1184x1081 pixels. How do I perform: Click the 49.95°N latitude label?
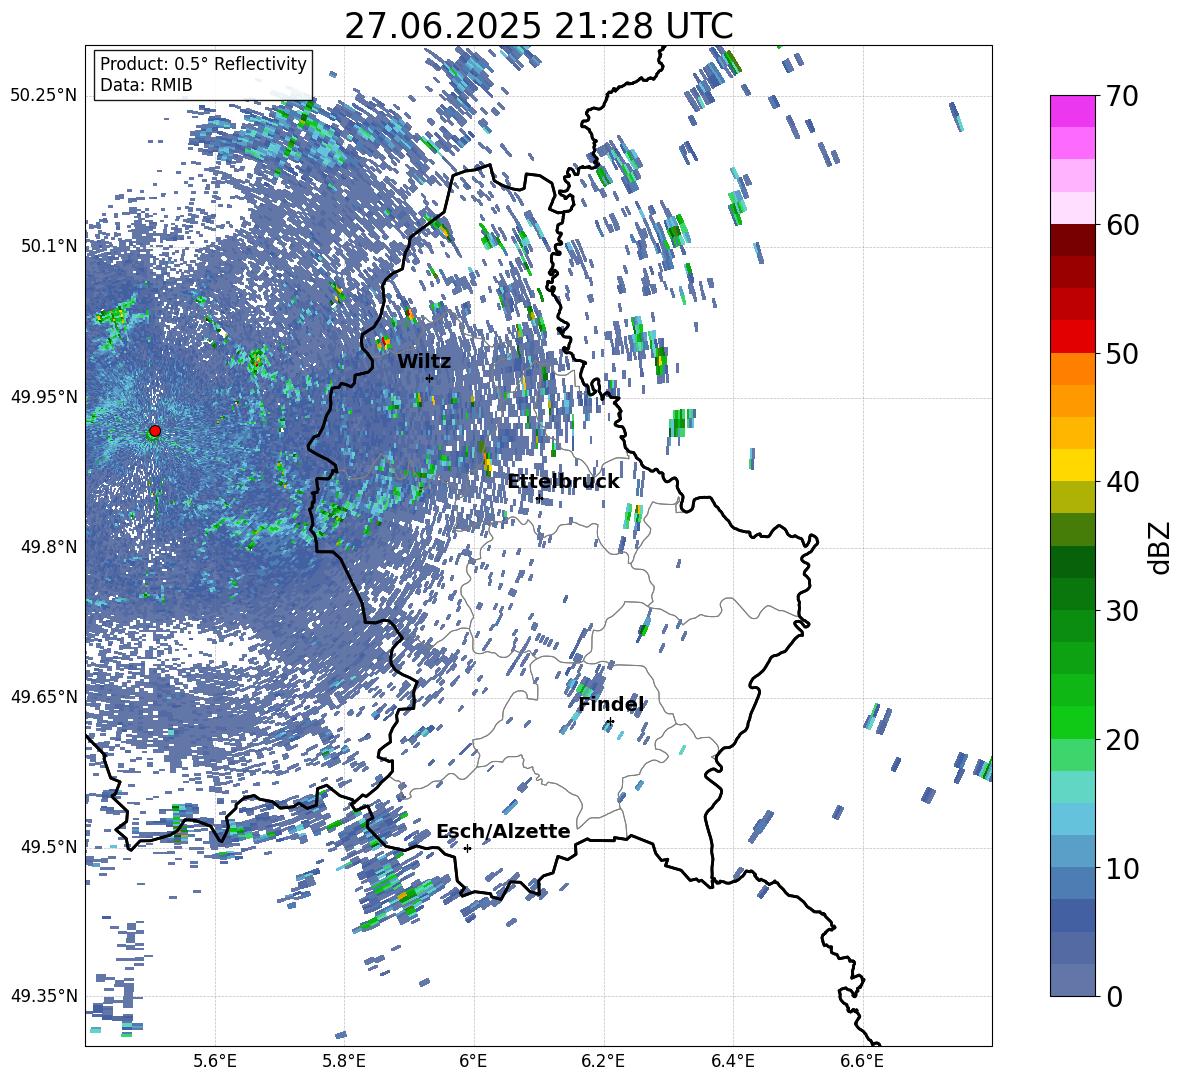click(44, 396)
